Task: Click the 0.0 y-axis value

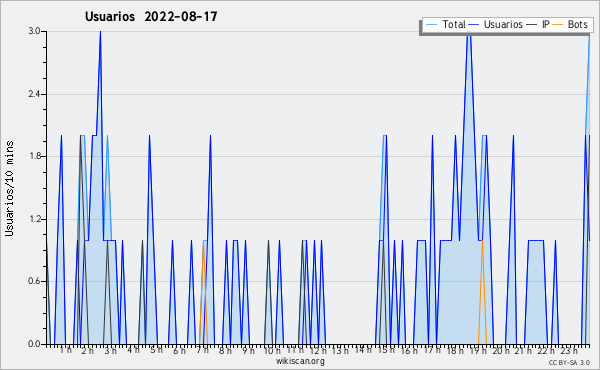Action: (x=35, y=344)
